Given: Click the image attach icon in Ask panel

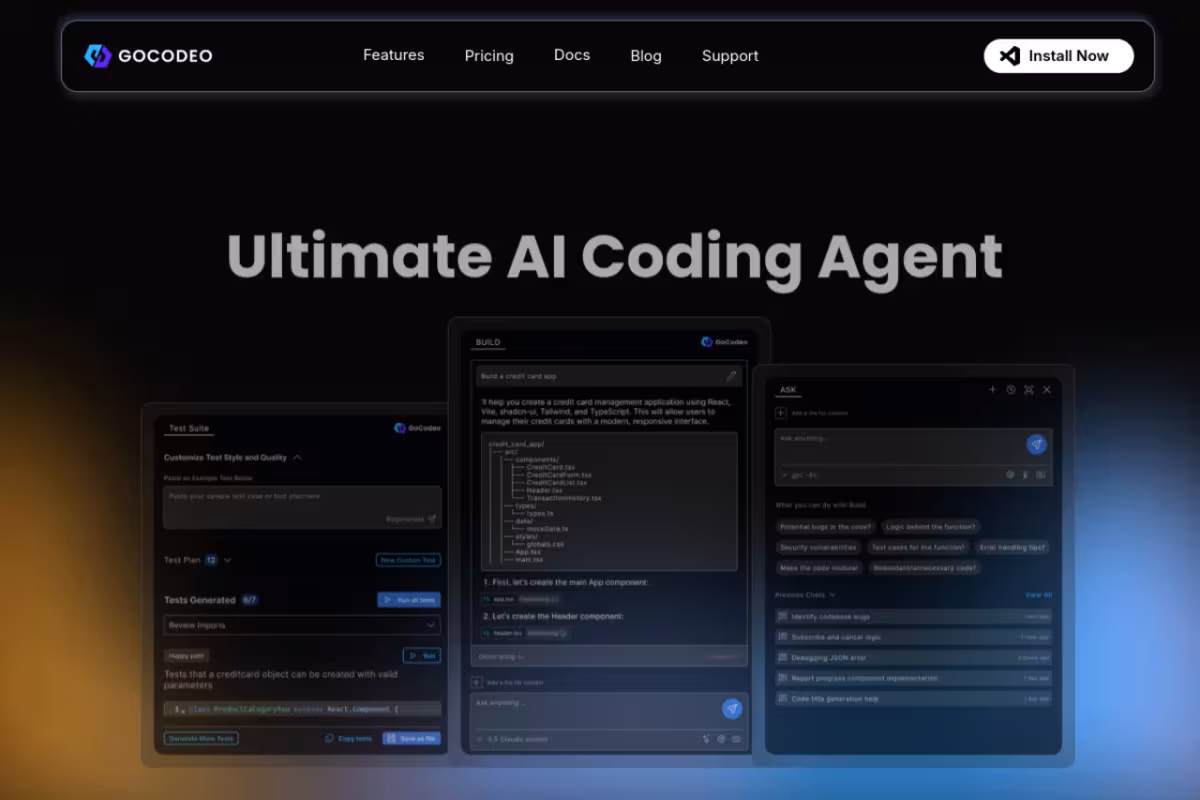Looking at the screenshot, I should (x=1041, y=475).
